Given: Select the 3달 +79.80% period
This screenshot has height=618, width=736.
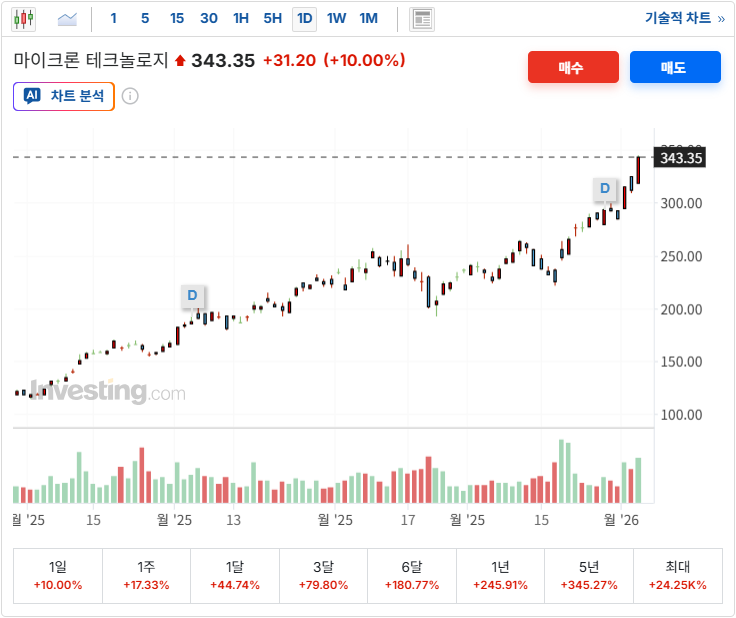Looking at the screenshot, I should click(x=323, y=576).
